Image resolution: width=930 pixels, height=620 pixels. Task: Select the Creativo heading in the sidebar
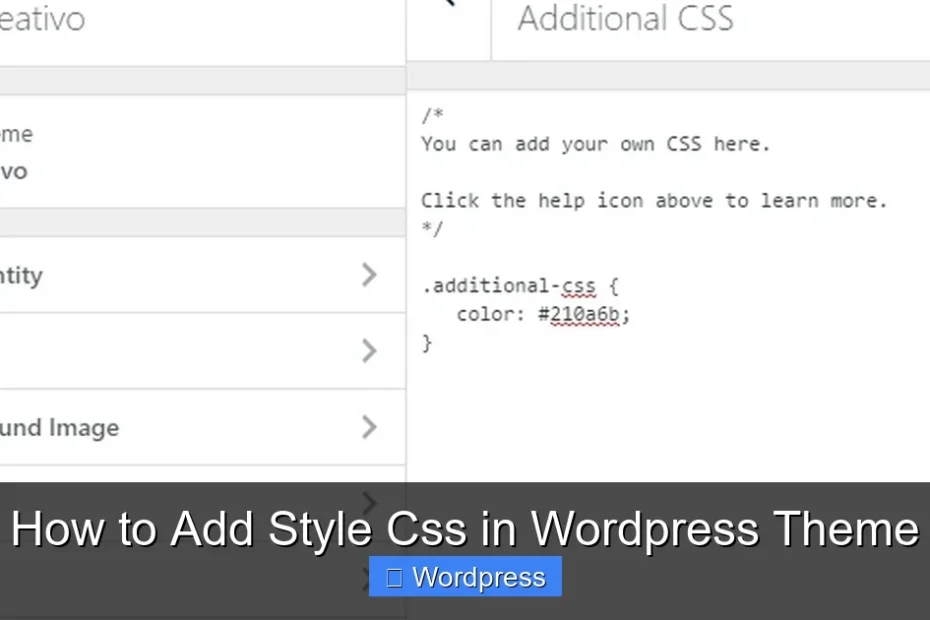point(42,18)
